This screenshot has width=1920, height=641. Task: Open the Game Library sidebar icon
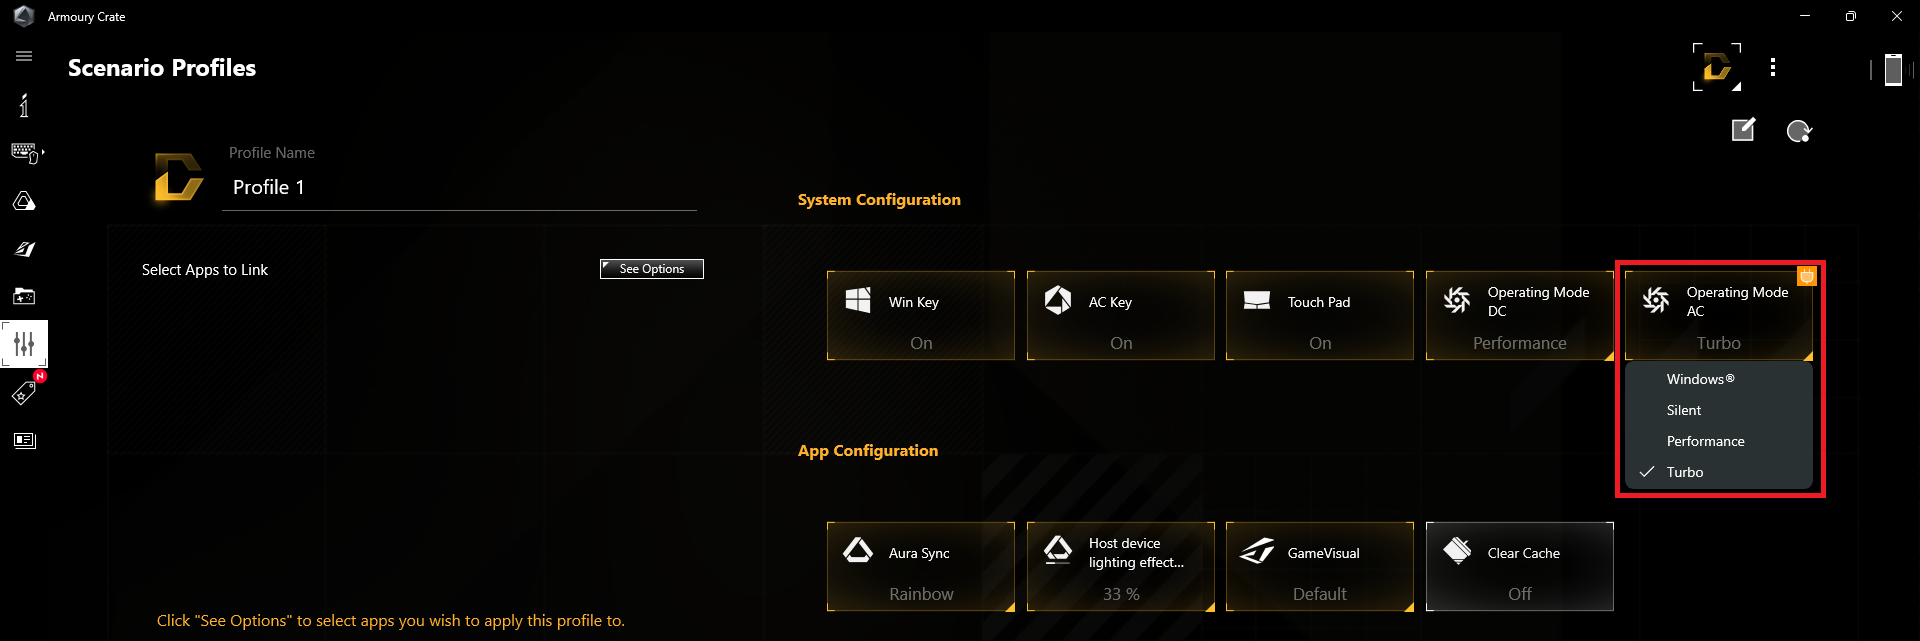[24, 296]
